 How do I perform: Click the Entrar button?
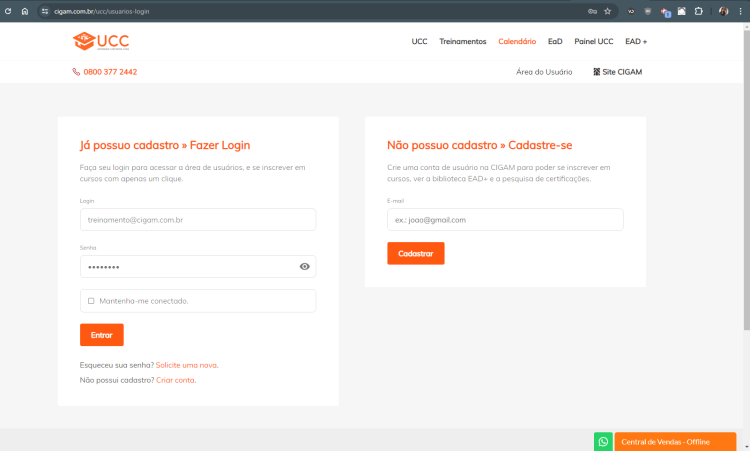click(102, 335)
